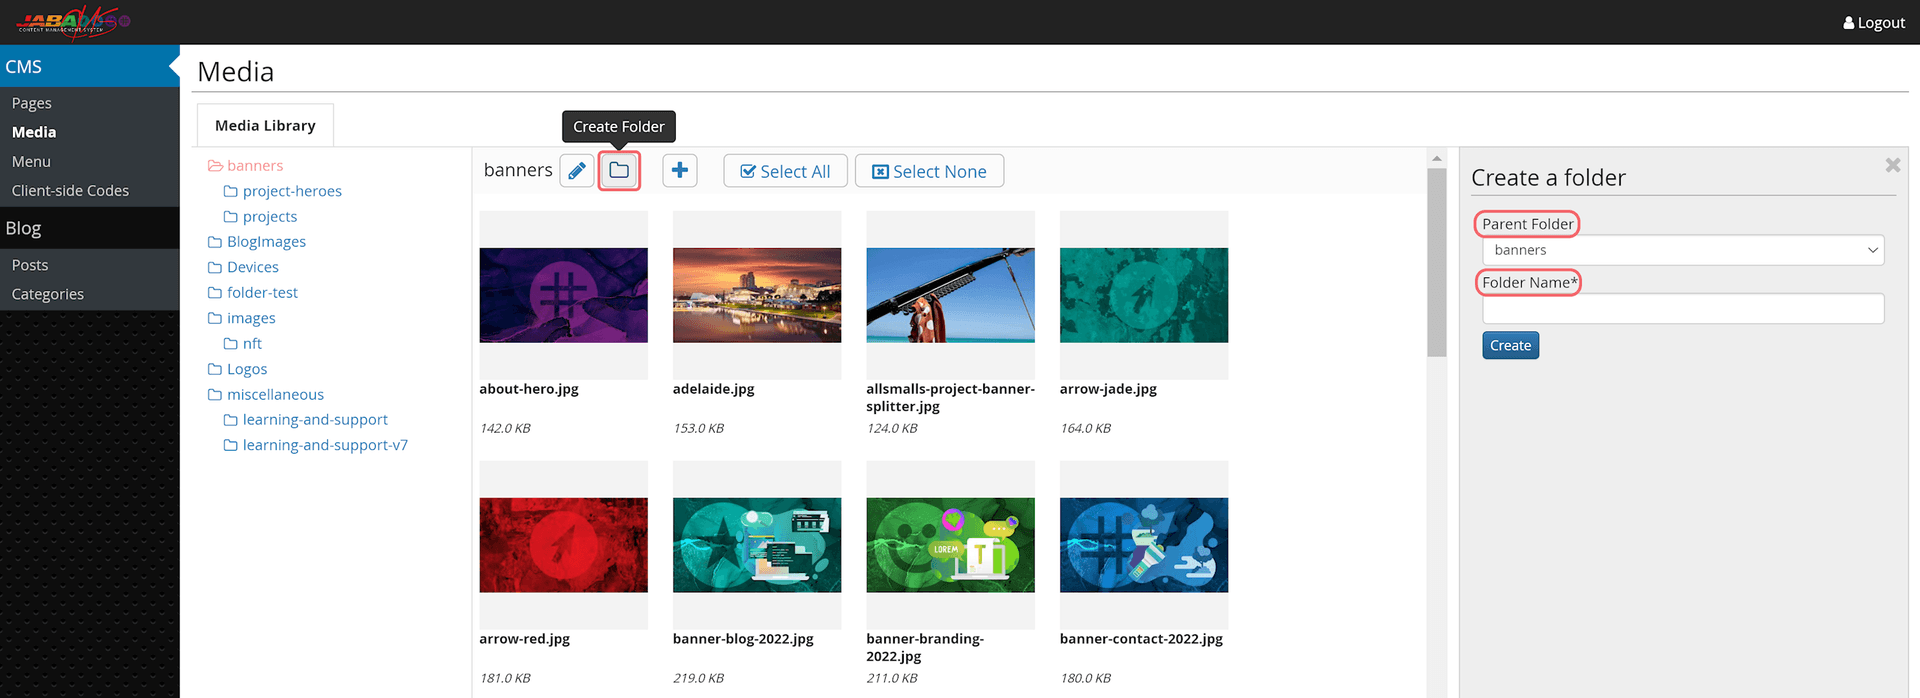Open Pages in the sidebar
Screen dimensions: 1920x698
point(32,103)
